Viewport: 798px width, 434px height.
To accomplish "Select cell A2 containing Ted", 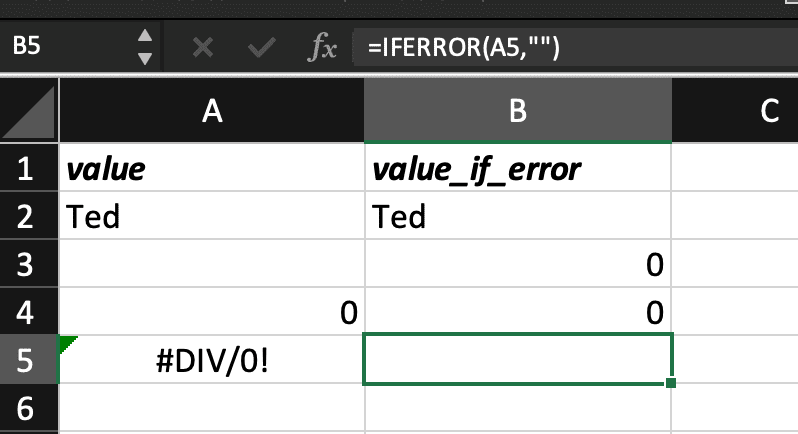I will [211, 216].
